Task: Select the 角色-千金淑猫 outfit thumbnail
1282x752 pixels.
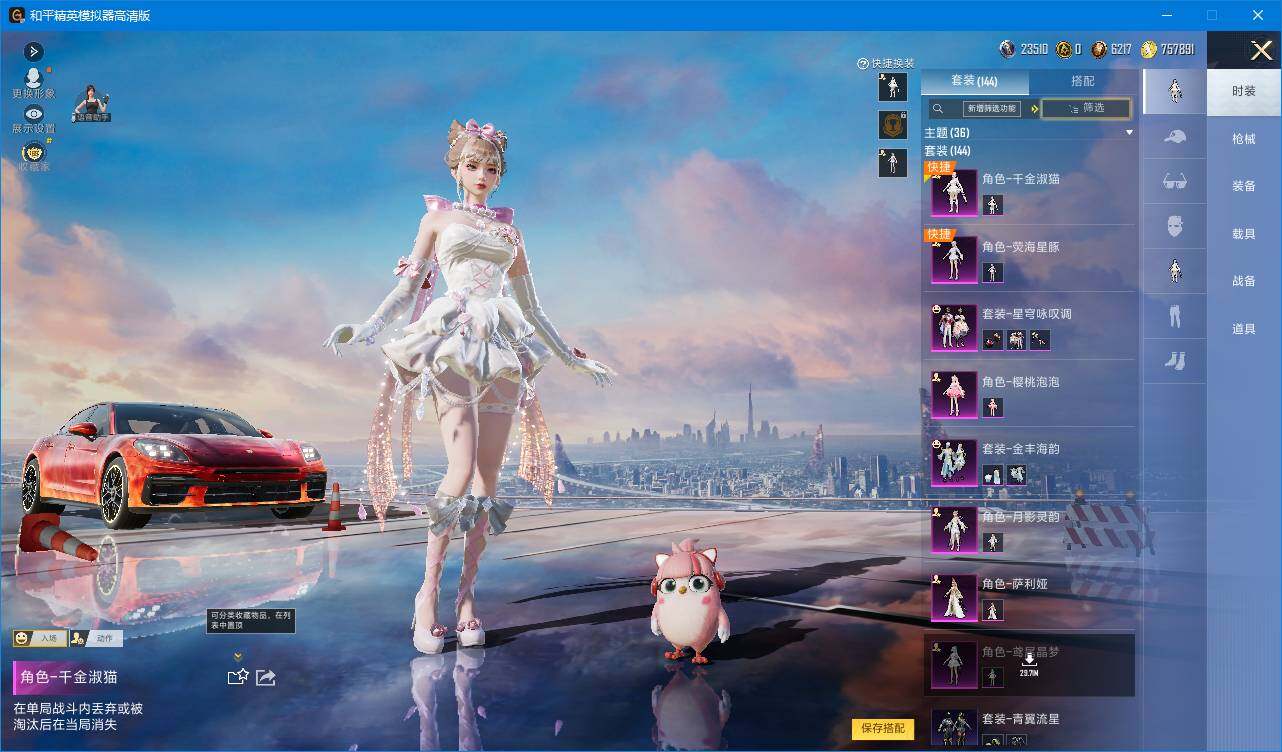Action: tap(954, 193)
